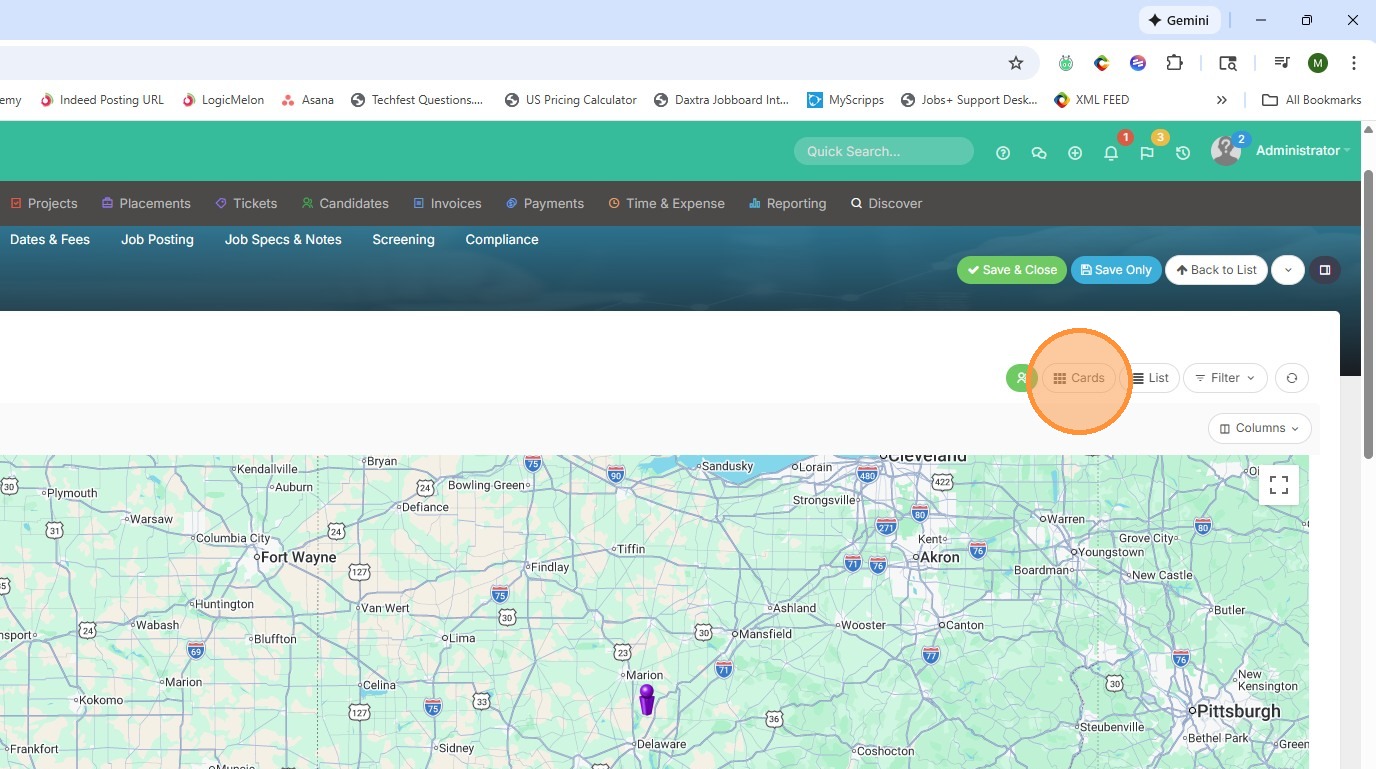Open the LogicMelon bookmark
This screenshot has height=769, width=1376.
(x=223, y=100)
